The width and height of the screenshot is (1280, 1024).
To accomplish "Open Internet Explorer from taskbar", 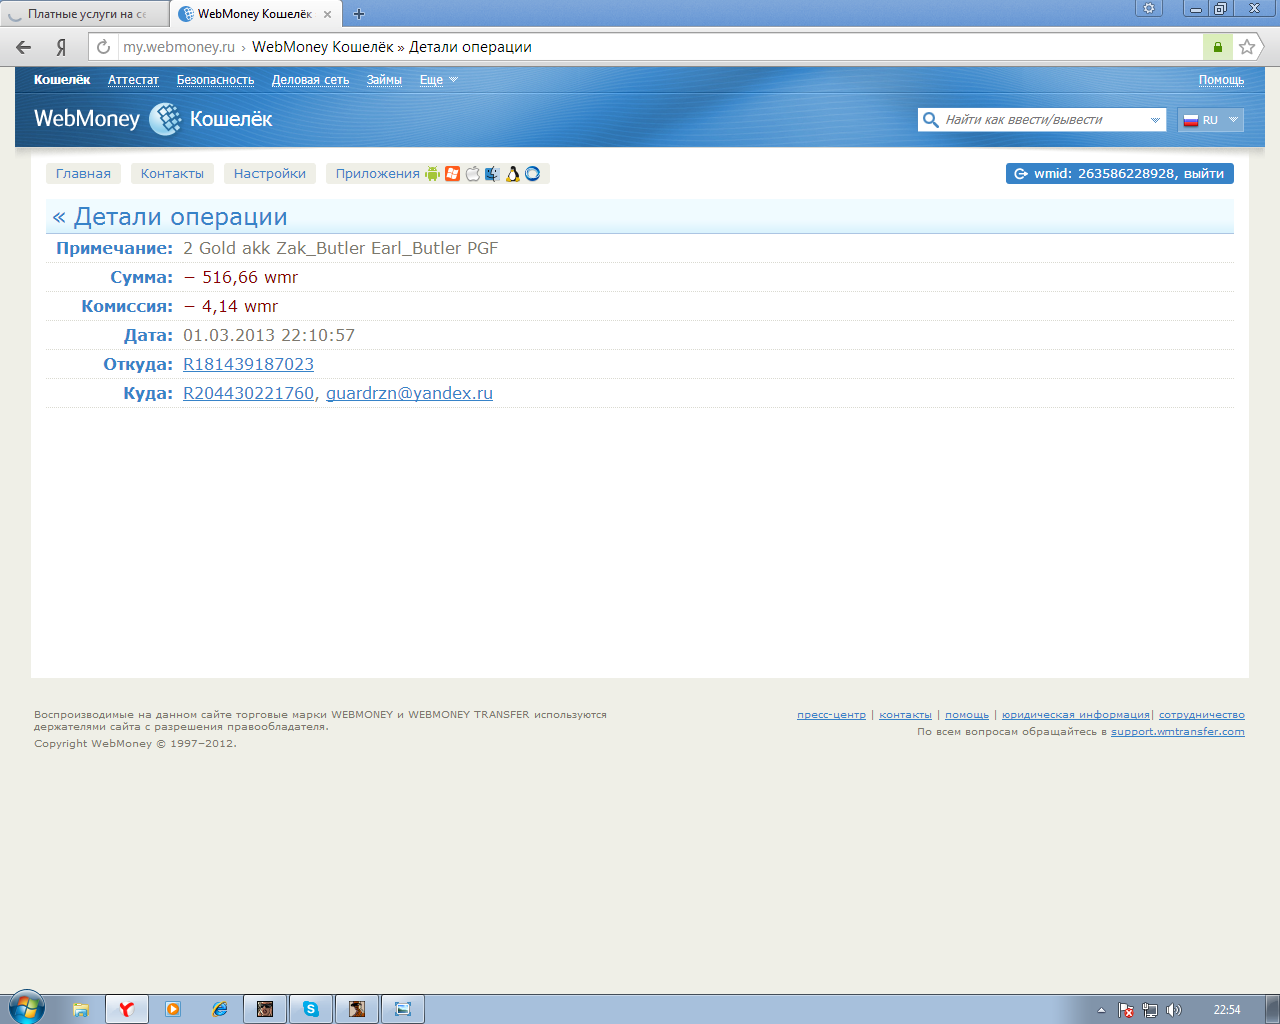I will click(219, 1009).
